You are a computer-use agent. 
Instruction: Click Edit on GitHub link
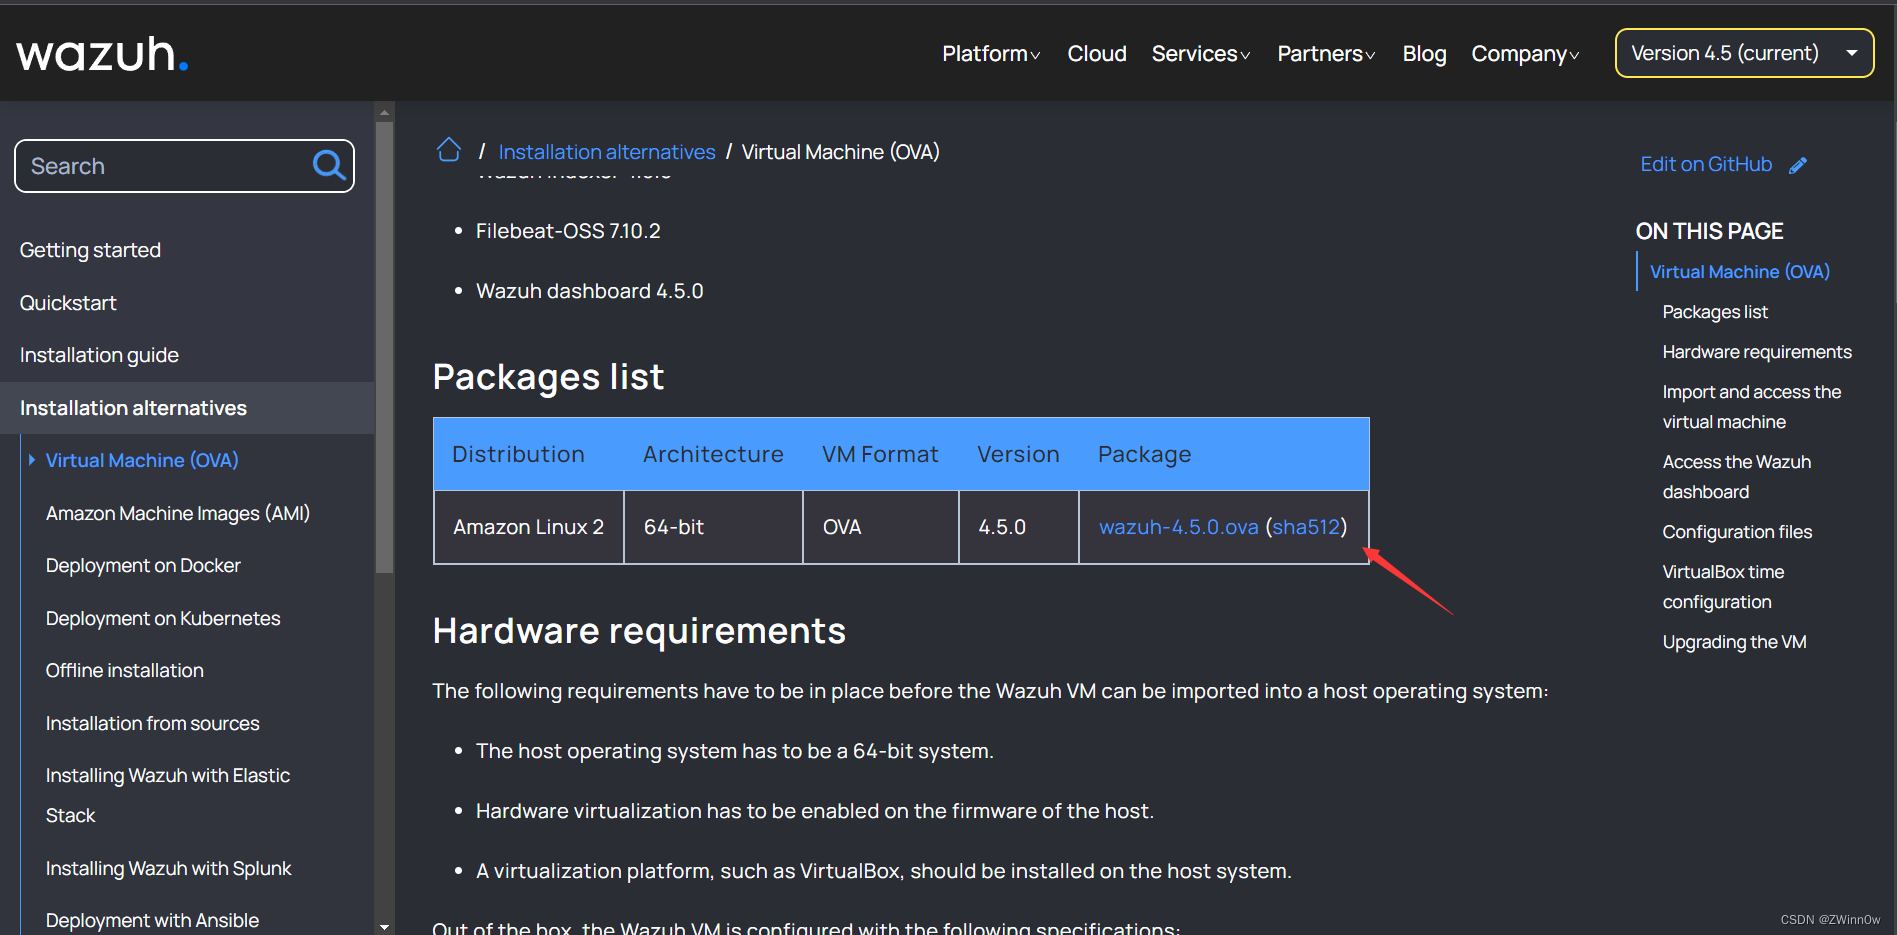point(1706,164)
